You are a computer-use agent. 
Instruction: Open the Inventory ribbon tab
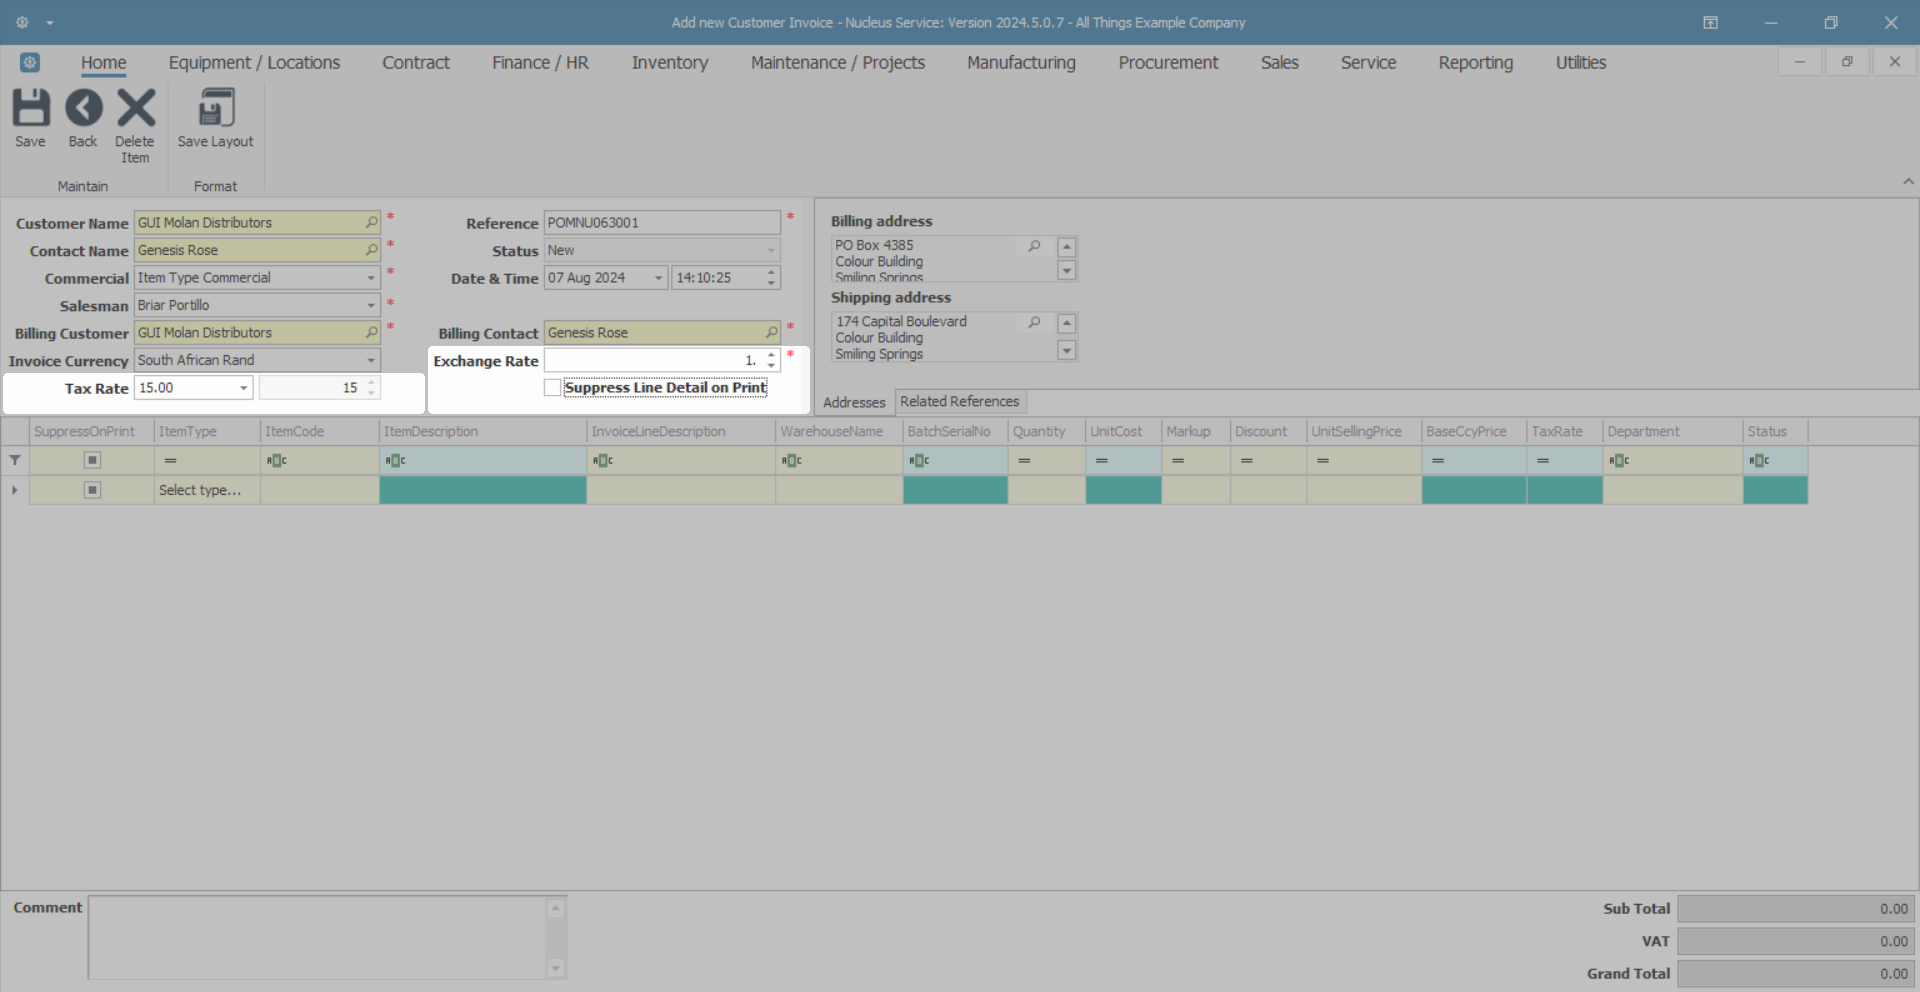670,62
